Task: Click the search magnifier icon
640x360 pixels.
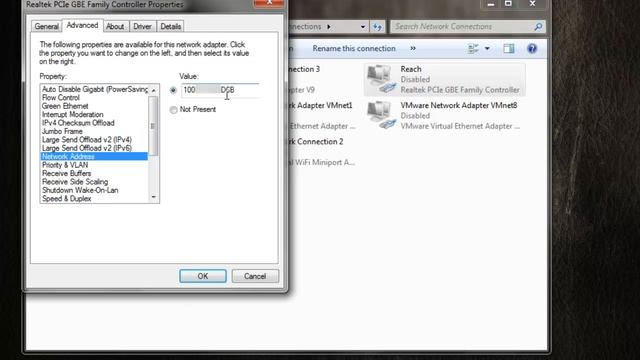Action: (x=538, y=27)
